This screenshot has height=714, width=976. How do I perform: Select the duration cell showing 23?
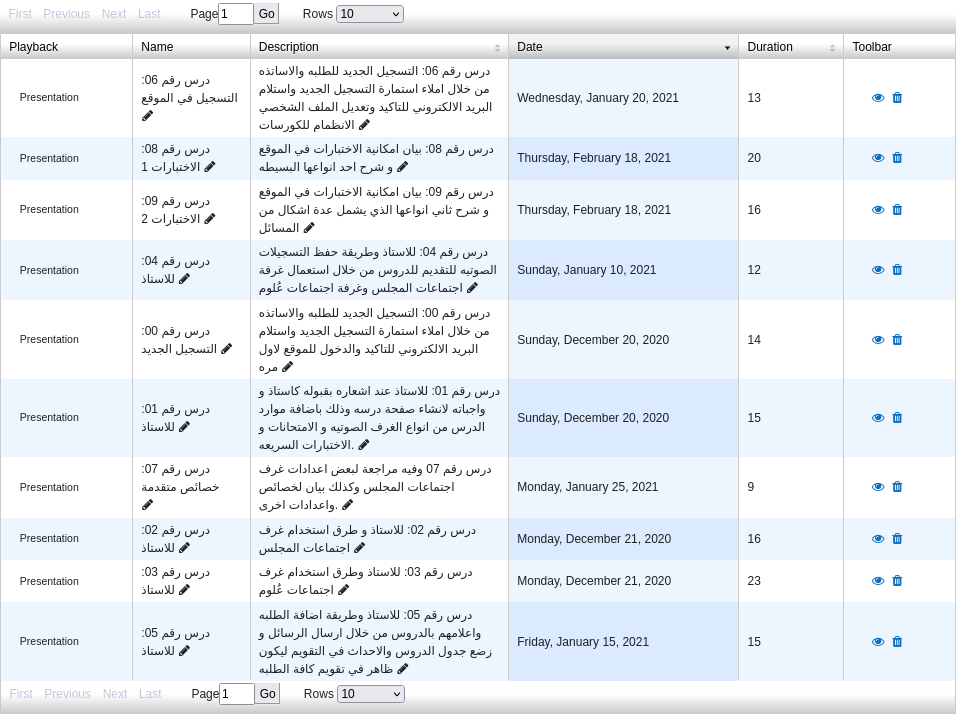pos(791,581)
